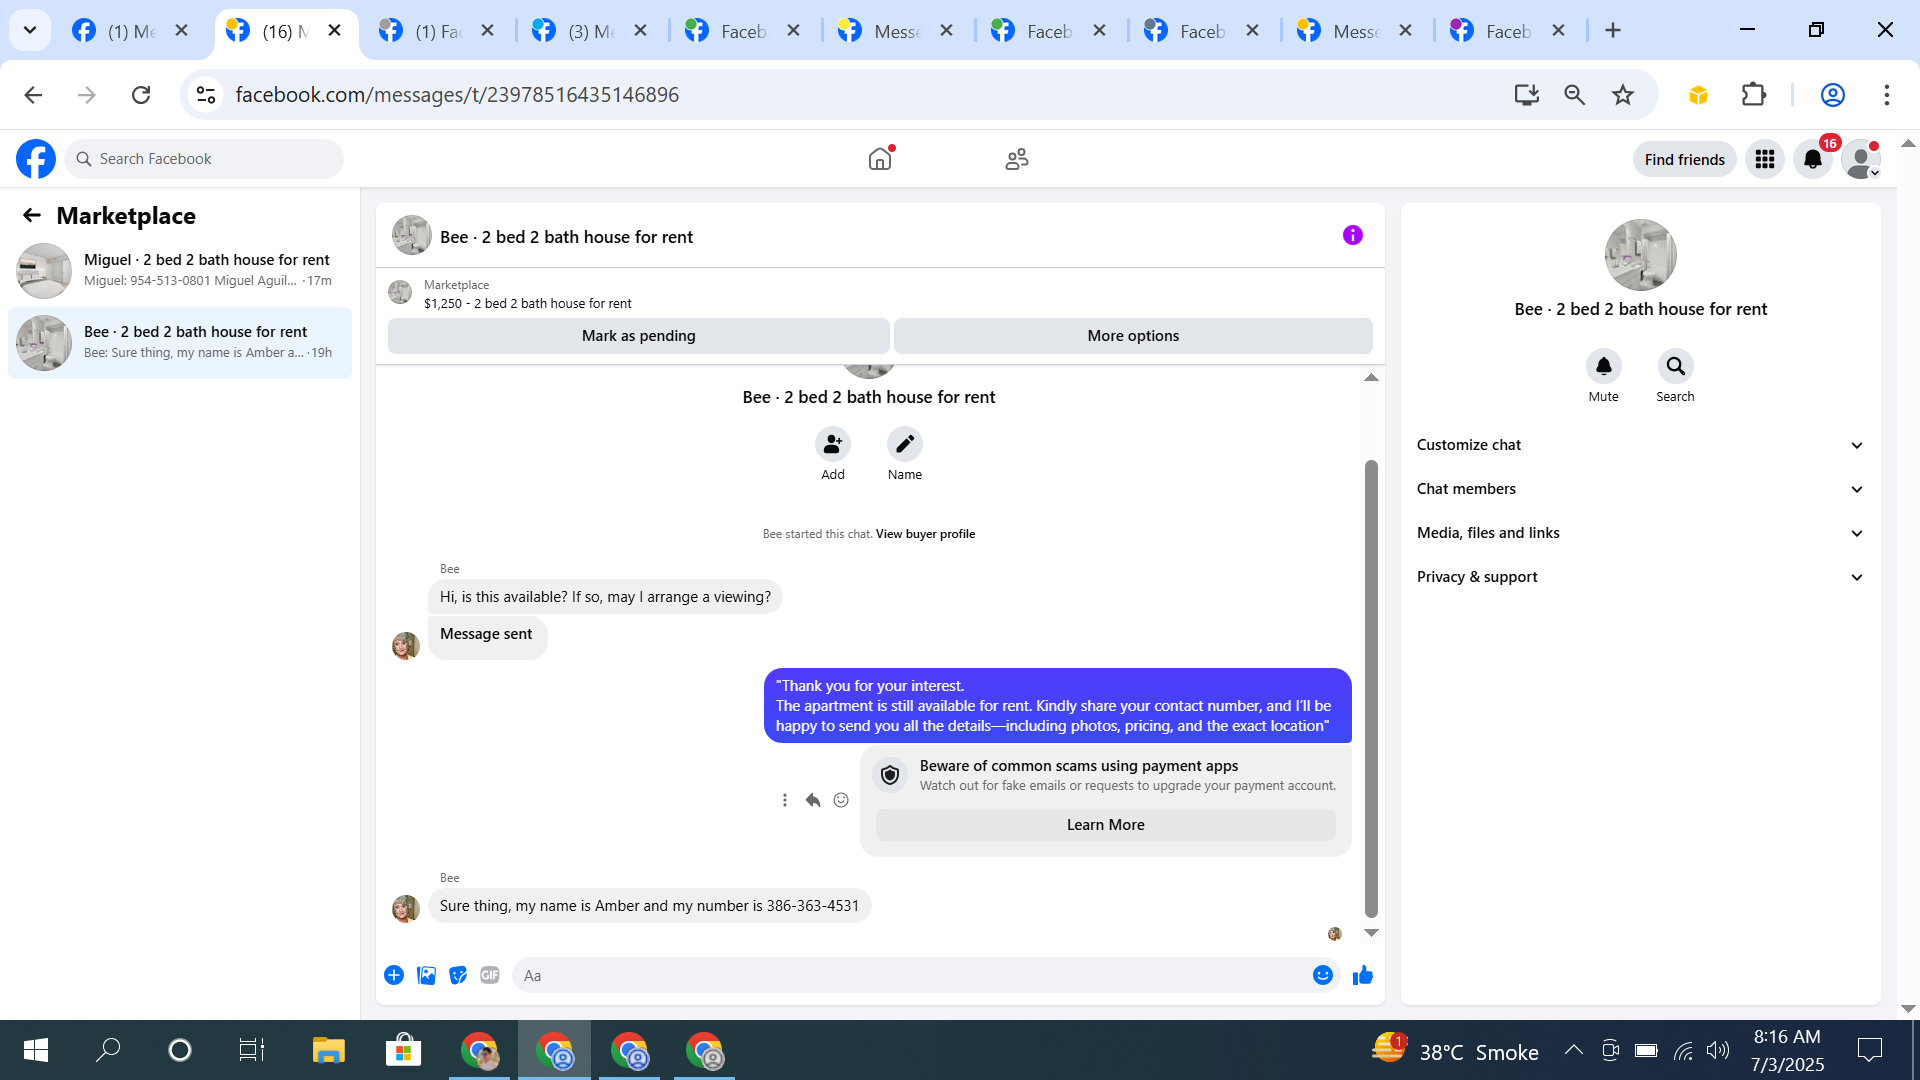Click the Add people icon
This screenshot has height=1080, width=1920.
point(832,444)
